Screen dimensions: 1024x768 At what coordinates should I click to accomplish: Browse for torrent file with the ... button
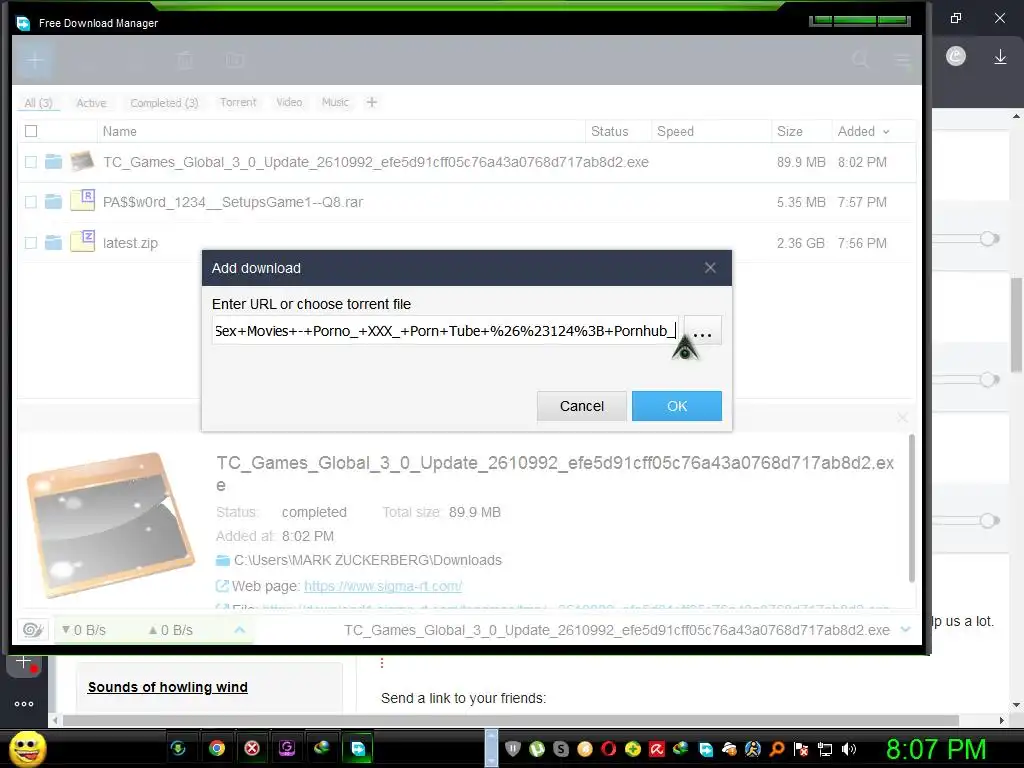tap(702, 332)
